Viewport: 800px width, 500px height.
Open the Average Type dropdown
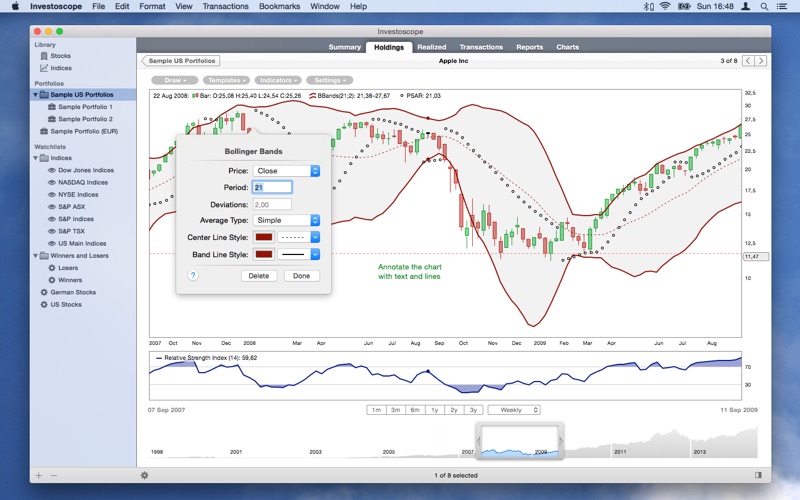pyautogui.click(x=286, y=220)
